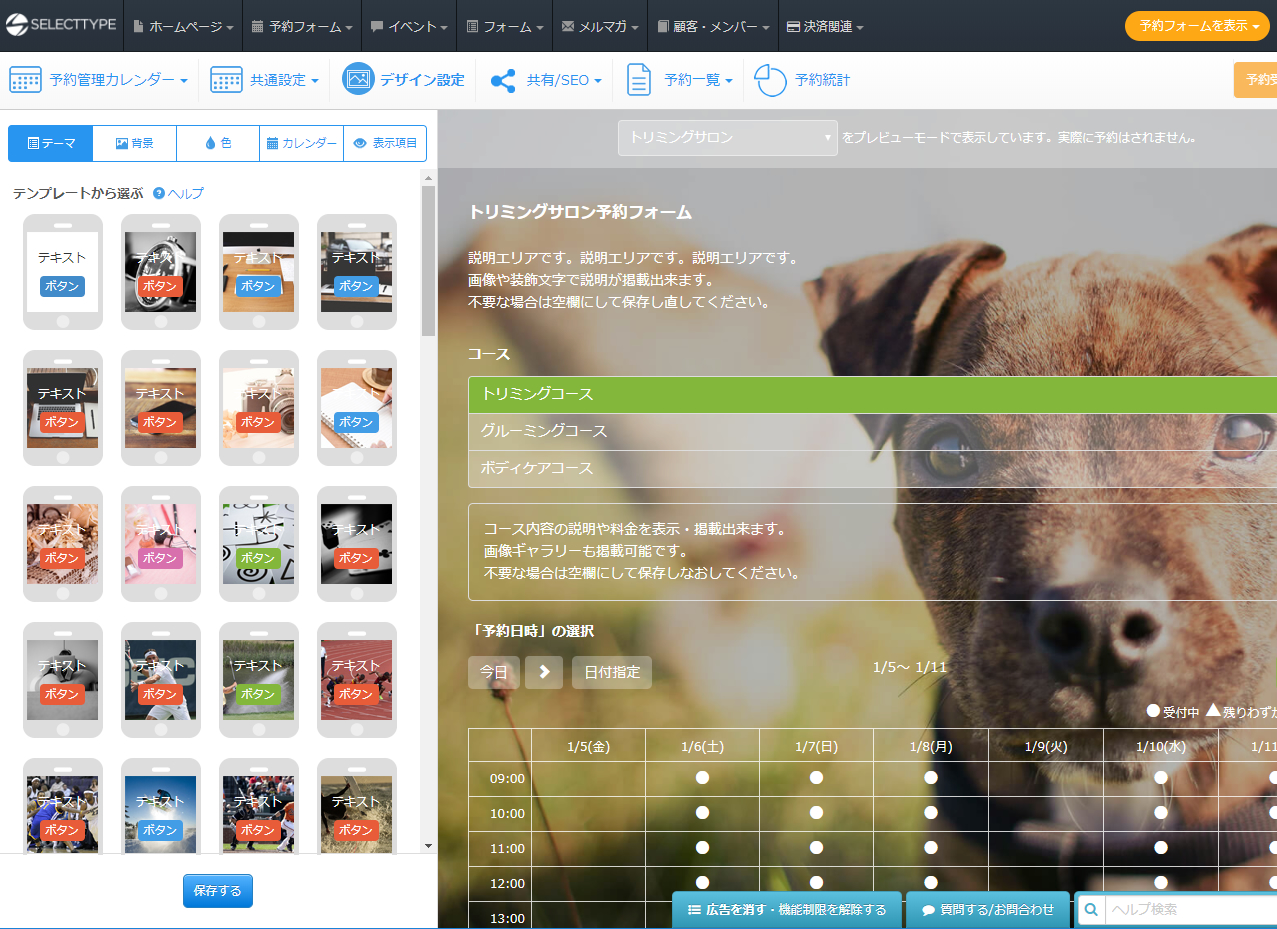Click the reservation list document icon
1277x929 pixels.
click(x=638, y=80)
